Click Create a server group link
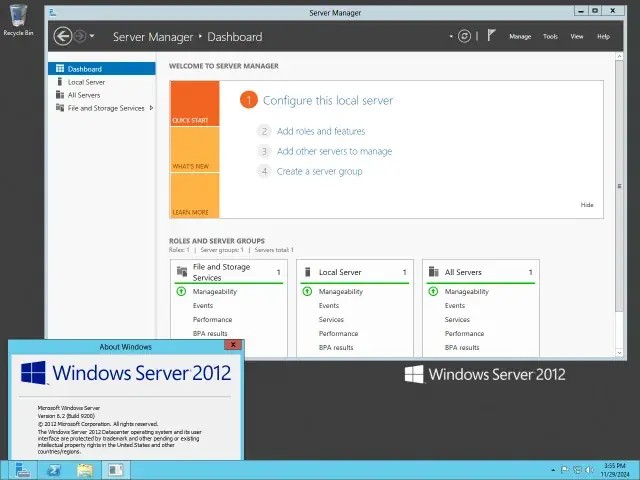The height and width of the screenshot is (480, 640). [x=319, y=171]
